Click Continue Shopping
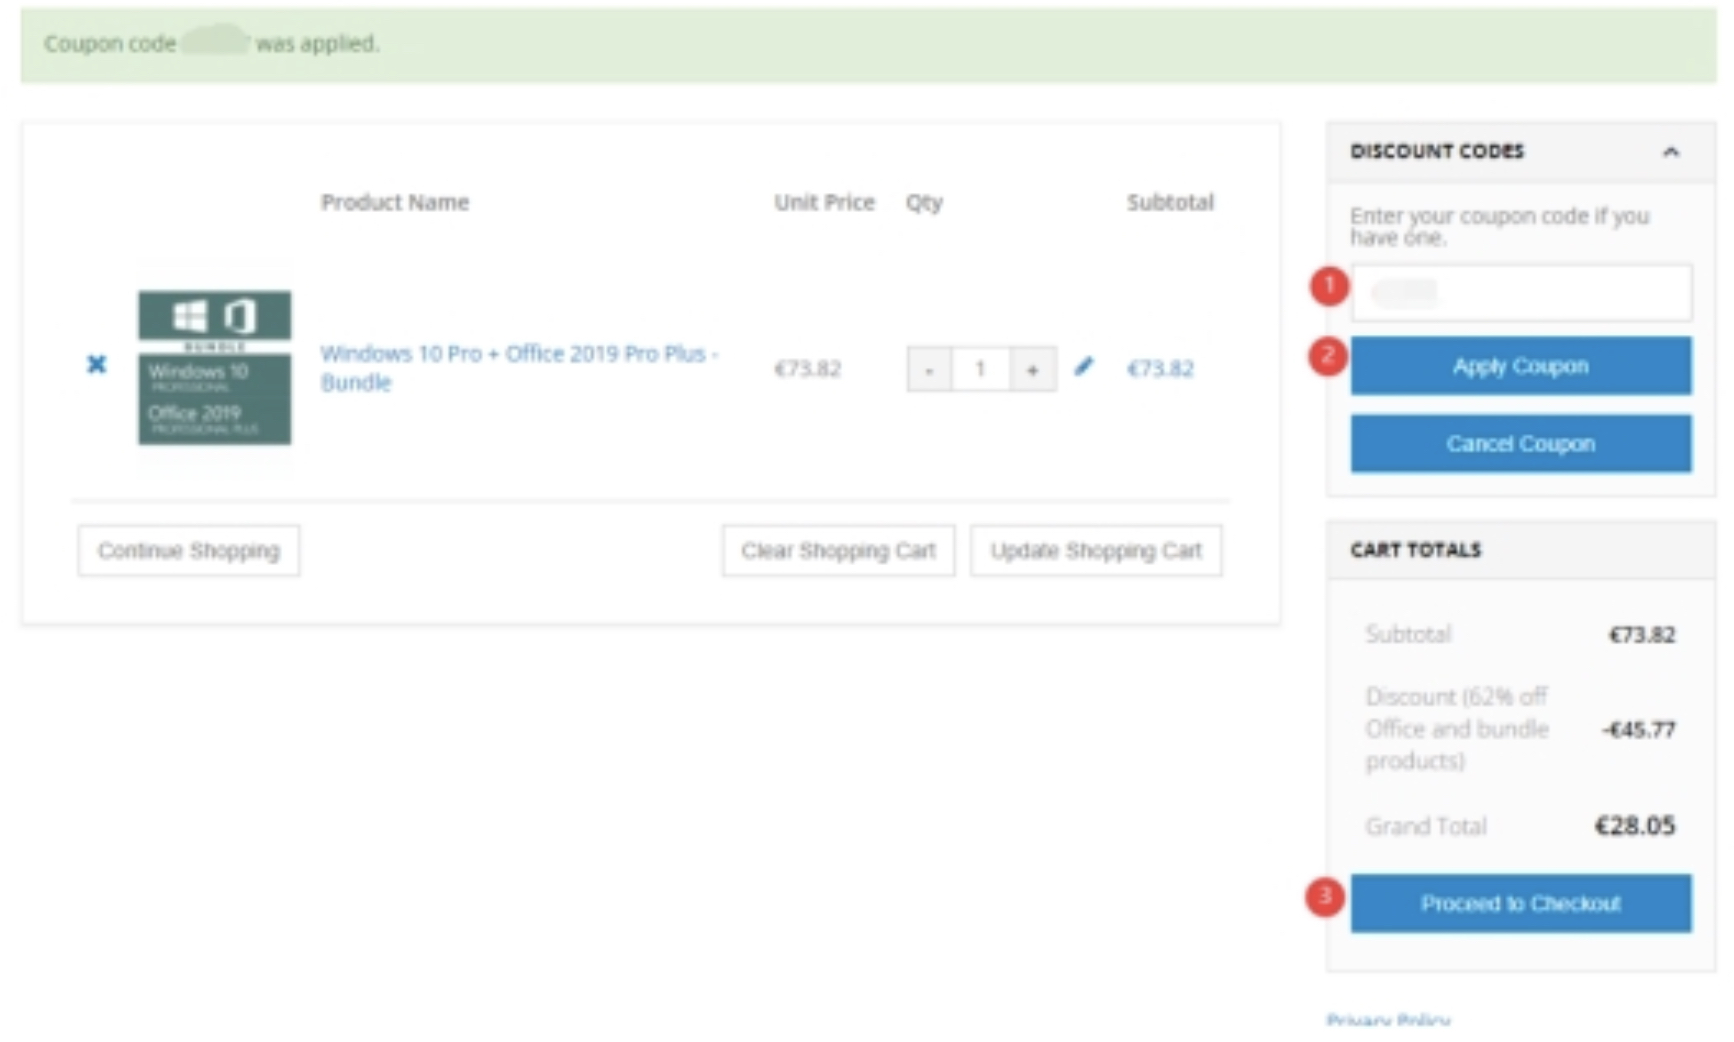This screenshot has height=1042, width=1734. pyautogui.click(x=188, y=551)
